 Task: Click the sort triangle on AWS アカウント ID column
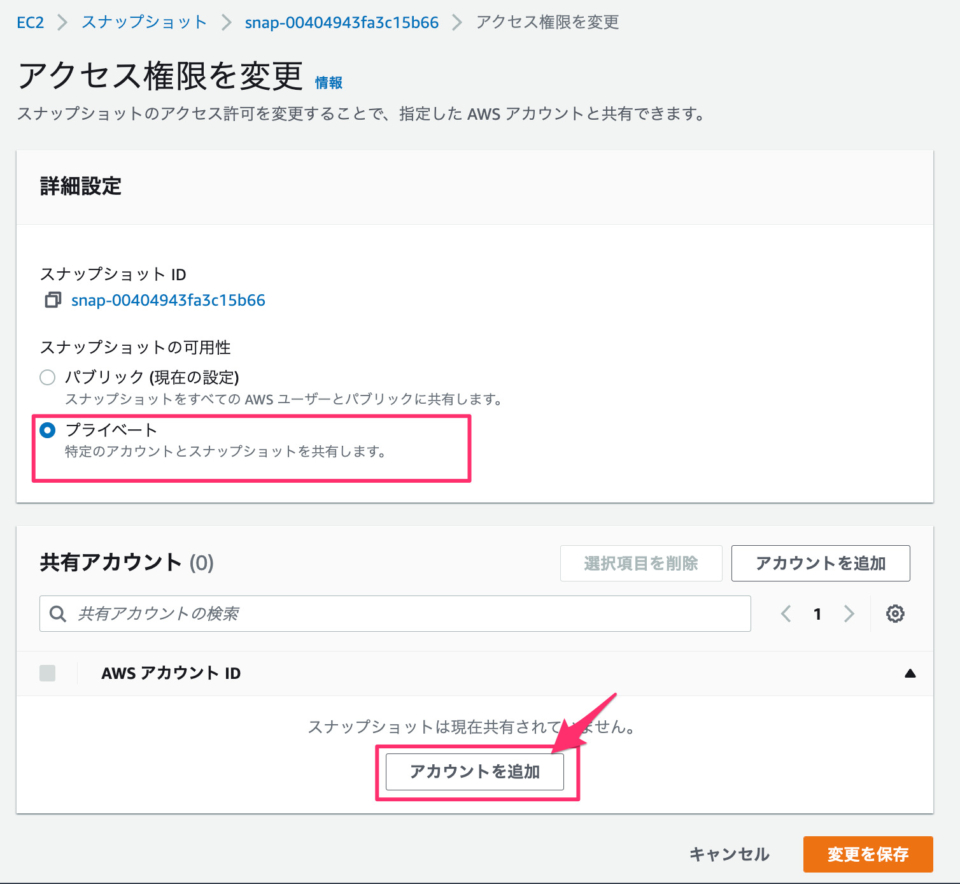pos(910,673)
